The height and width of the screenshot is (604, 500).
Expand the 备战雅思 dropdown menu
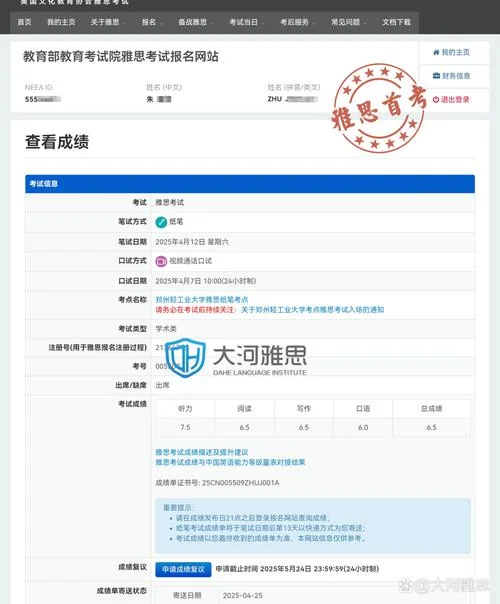[x=196, y=22]
